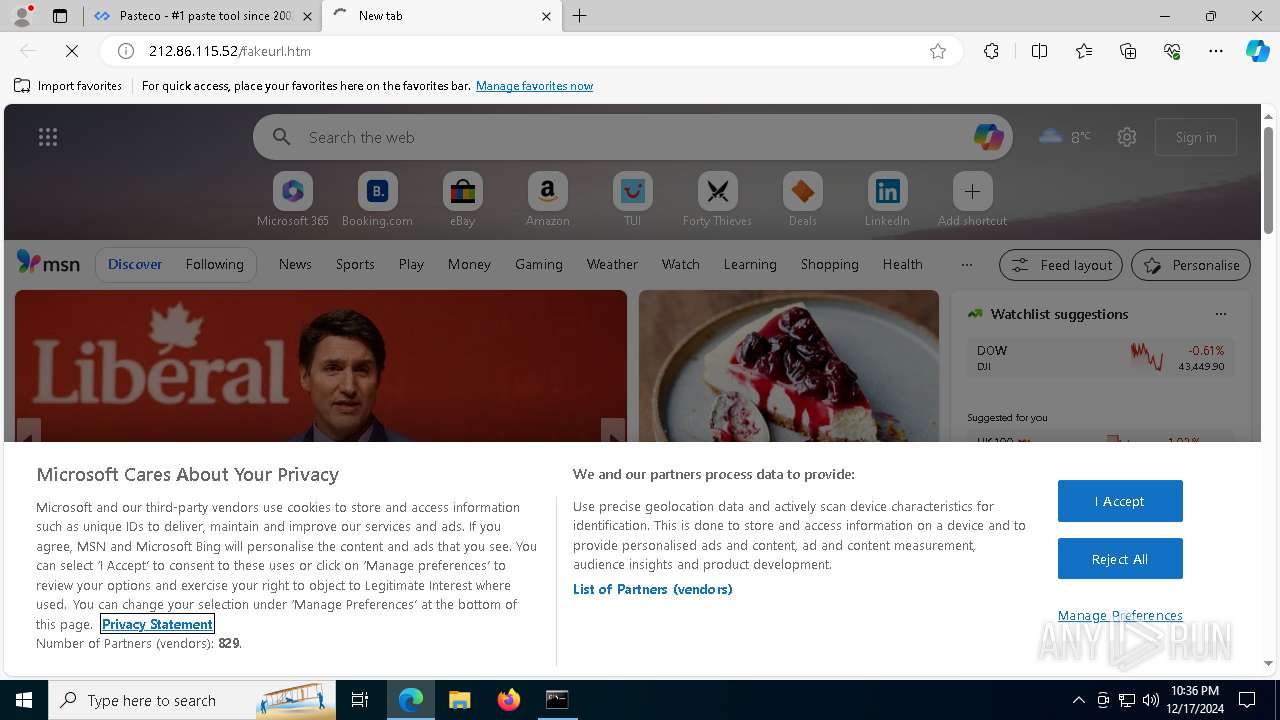This screenshot has height=720, width=1280.
Task: Open the Booking.com shortcut
Action: coord(377,199)
